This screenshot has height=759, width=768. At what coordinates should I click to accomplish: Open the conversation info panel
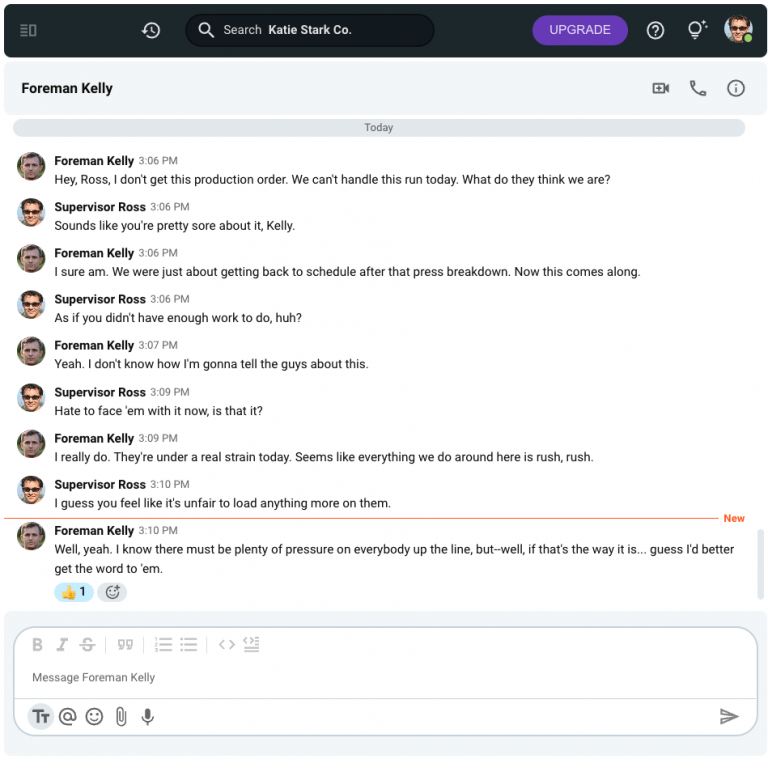pos(736,88)
